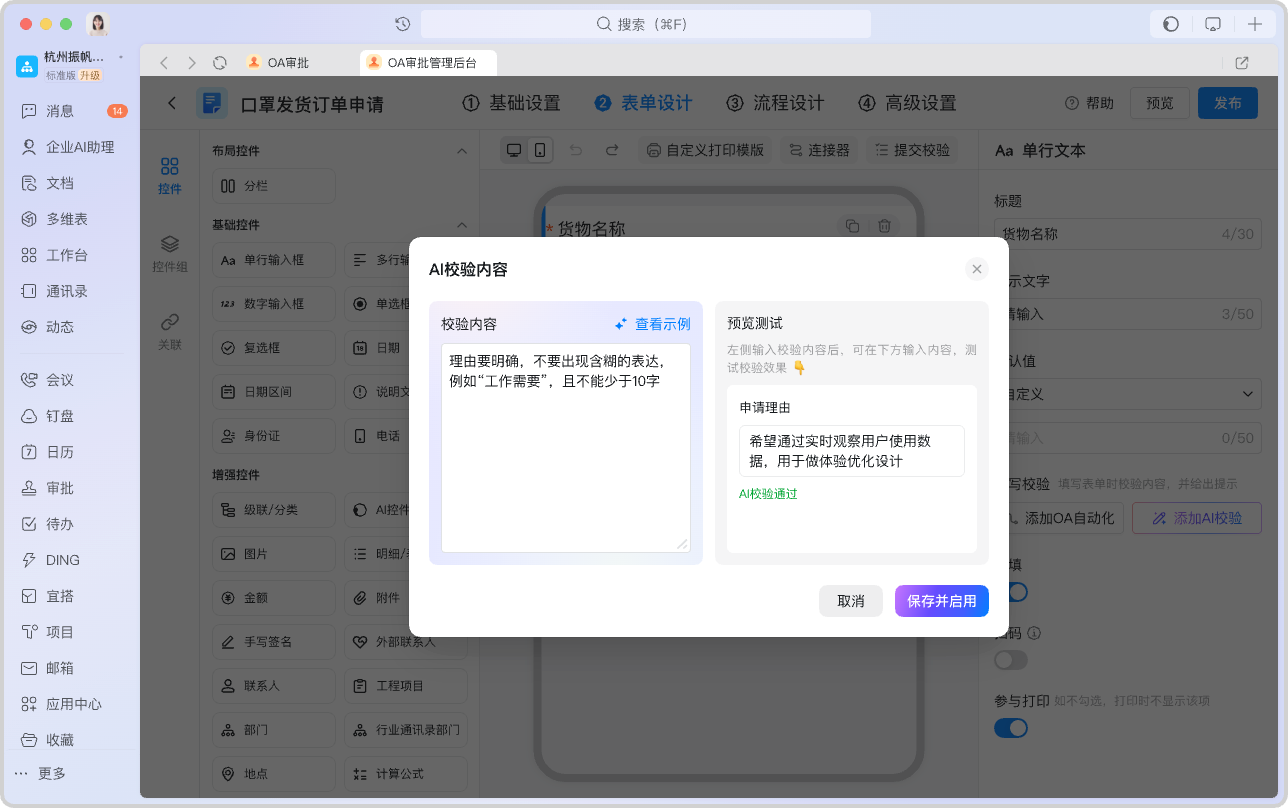This screenshot has height=808, width=1288.
Task: Close the AI校验内容 dialog
Action: point(977,269)
